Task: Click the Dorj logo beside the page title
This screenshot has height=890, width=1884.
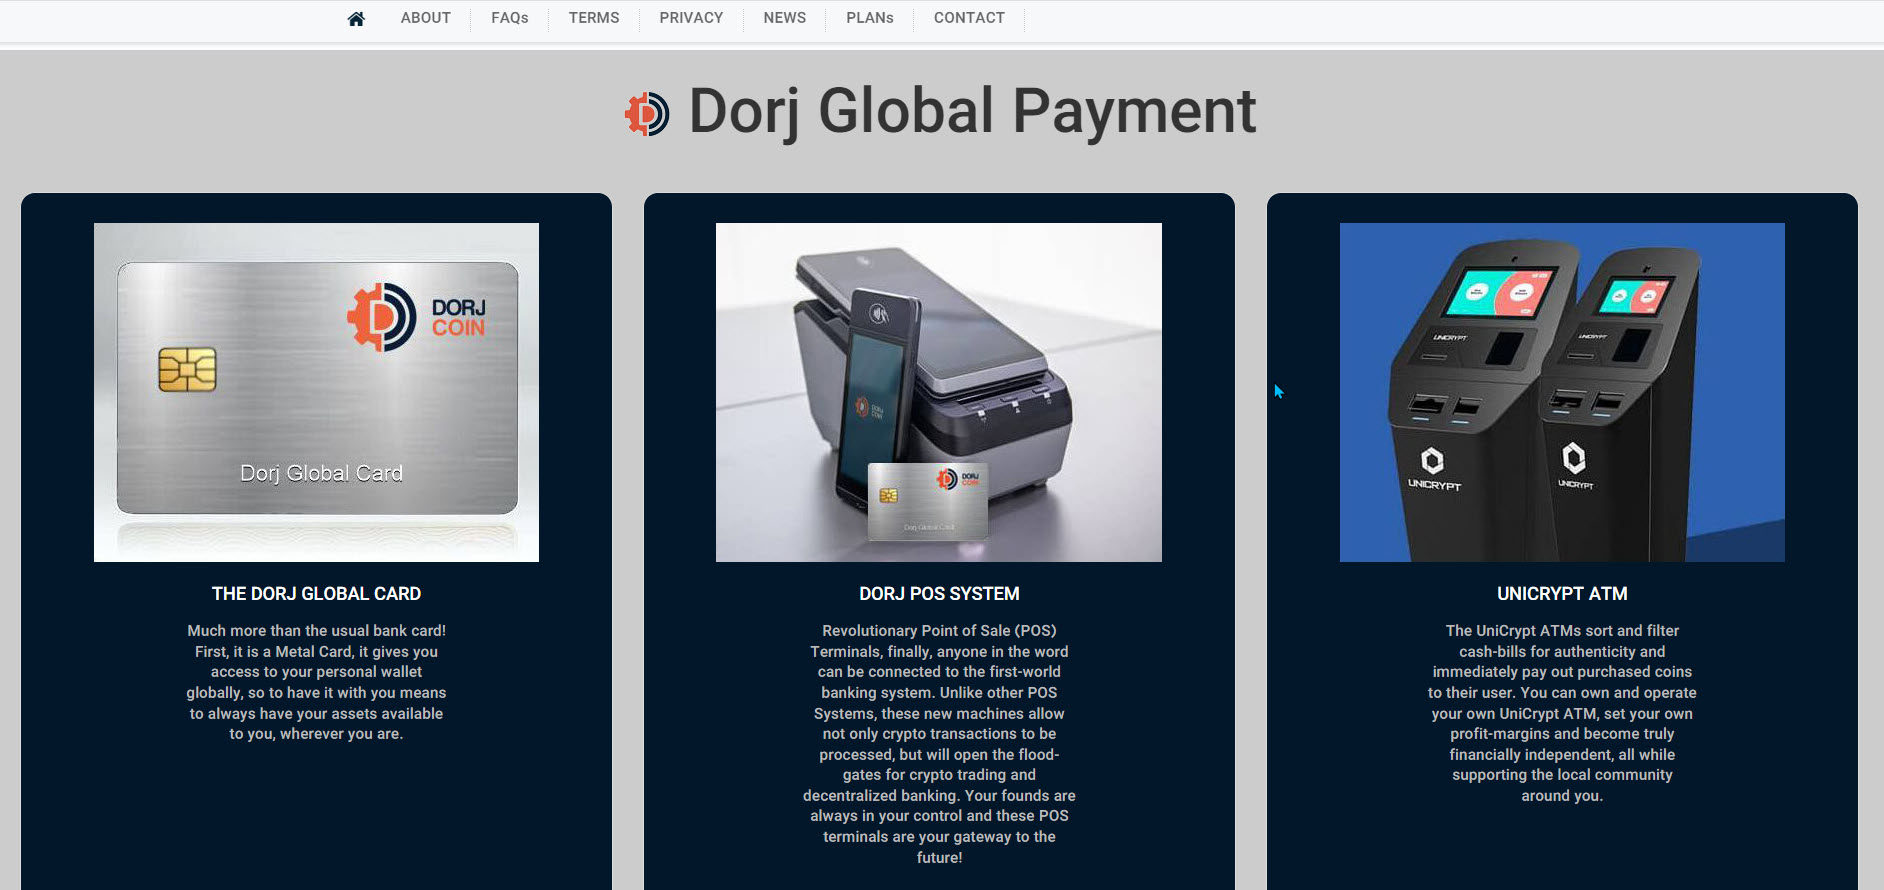Action: click(647, 114)
